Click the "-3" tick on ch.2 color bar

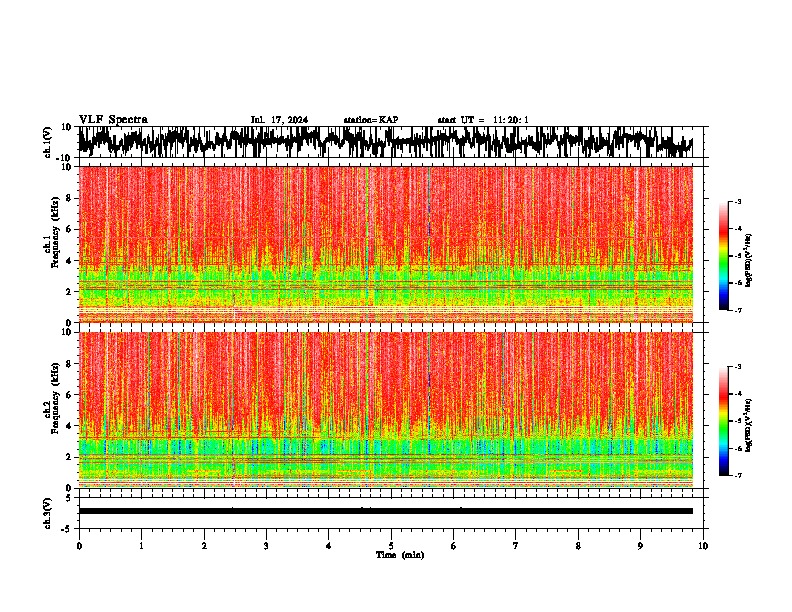[737, 367]
